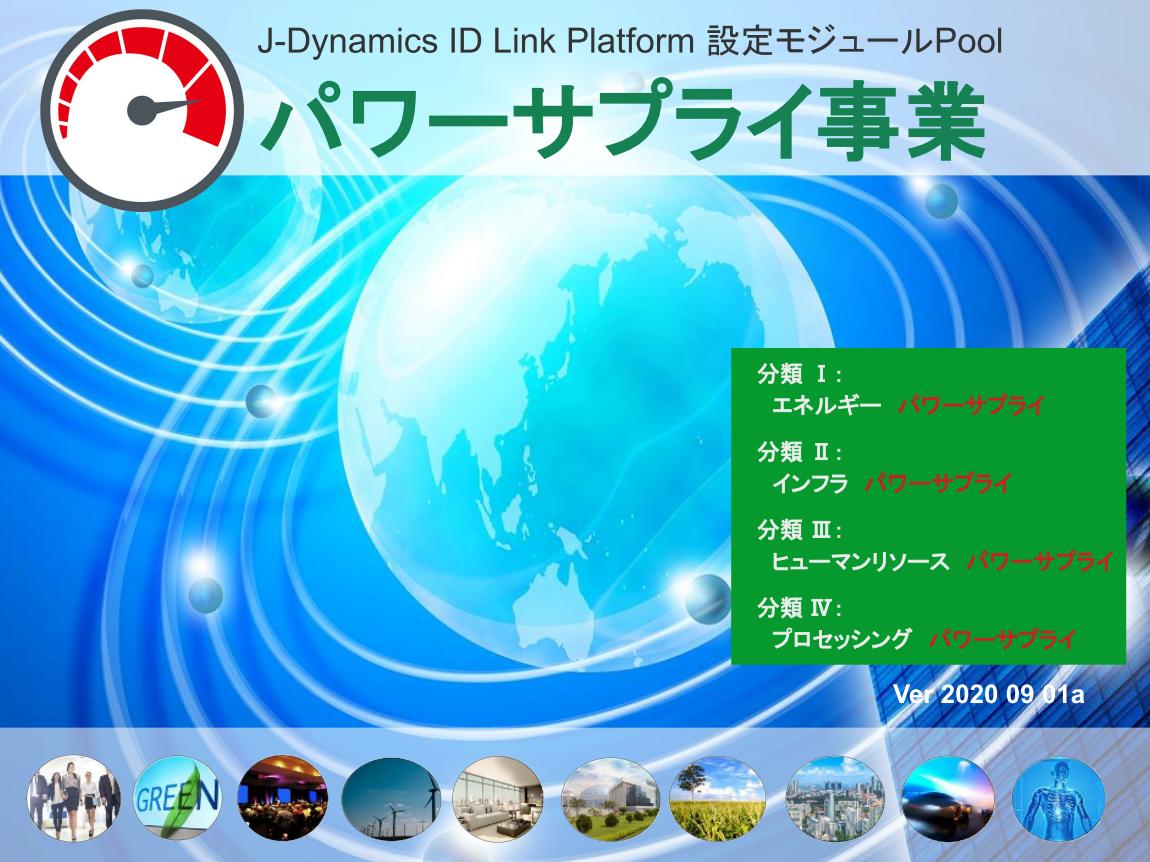
Task: Select インフラ under 分類 Ⅱ
Action: [810, 483]
